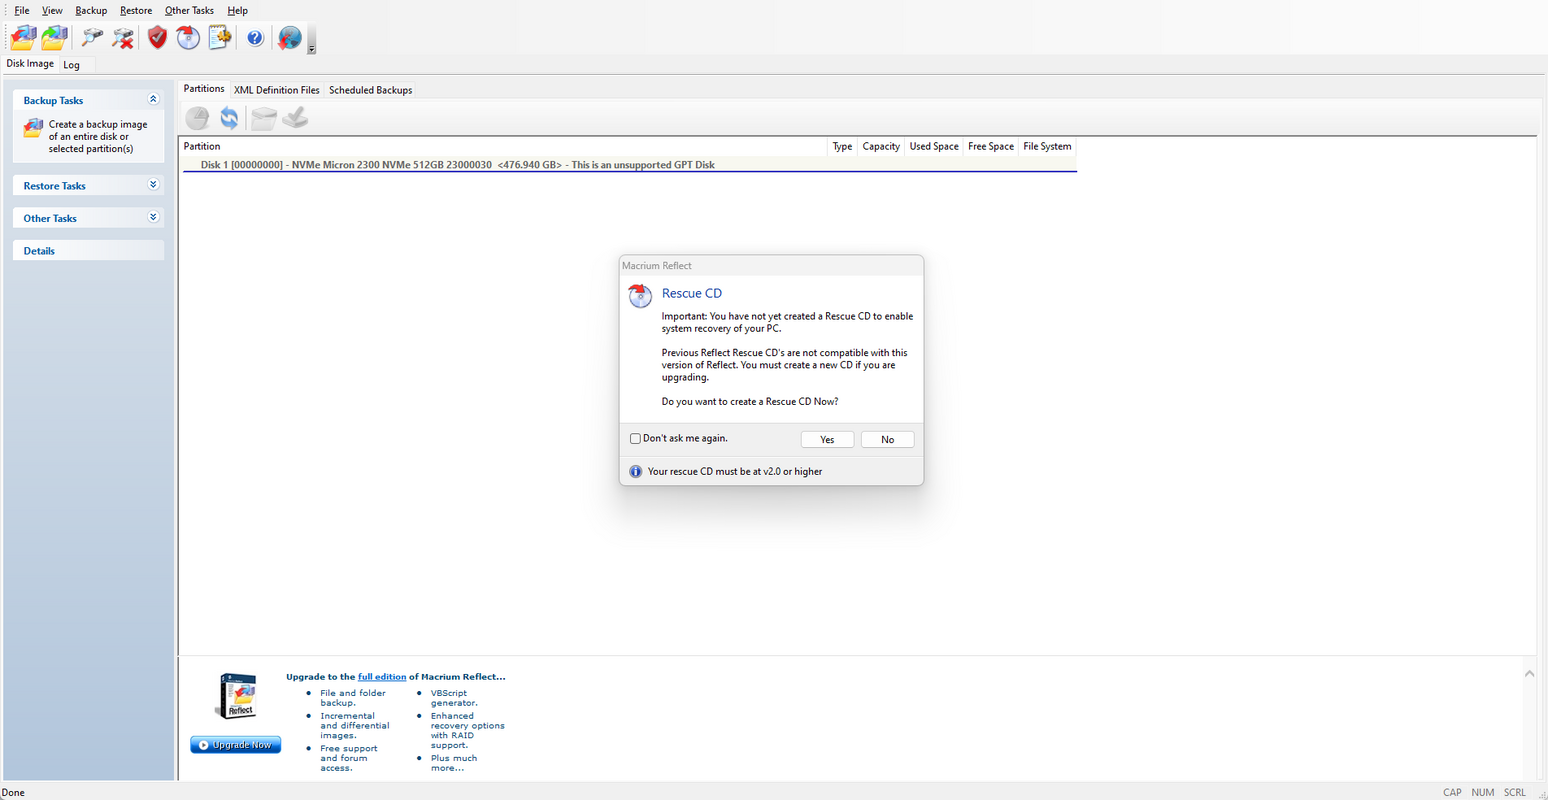The image size is (1548, 800).
Task: Click the grayed drive icon in Partitions toolbar
Action: pyautogui.click(x=263, y=118)
